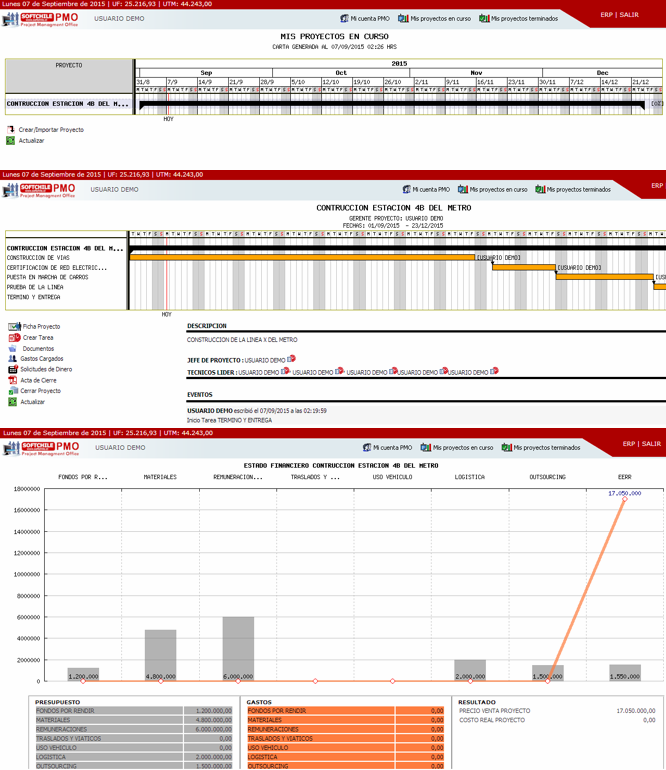Open the Acta de Cierre document

coord(14,381)
